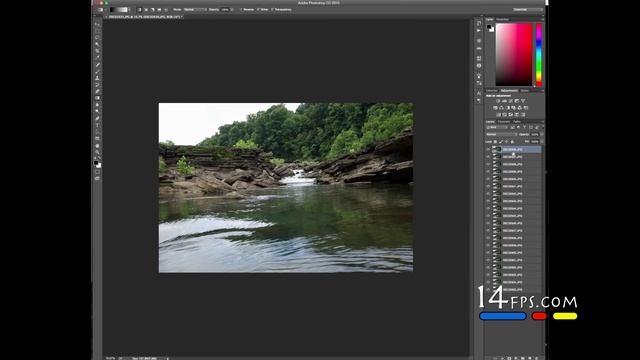640x360 pixels.
Task: Open the layer filter Kind dropdown
Action: [497, 127]
